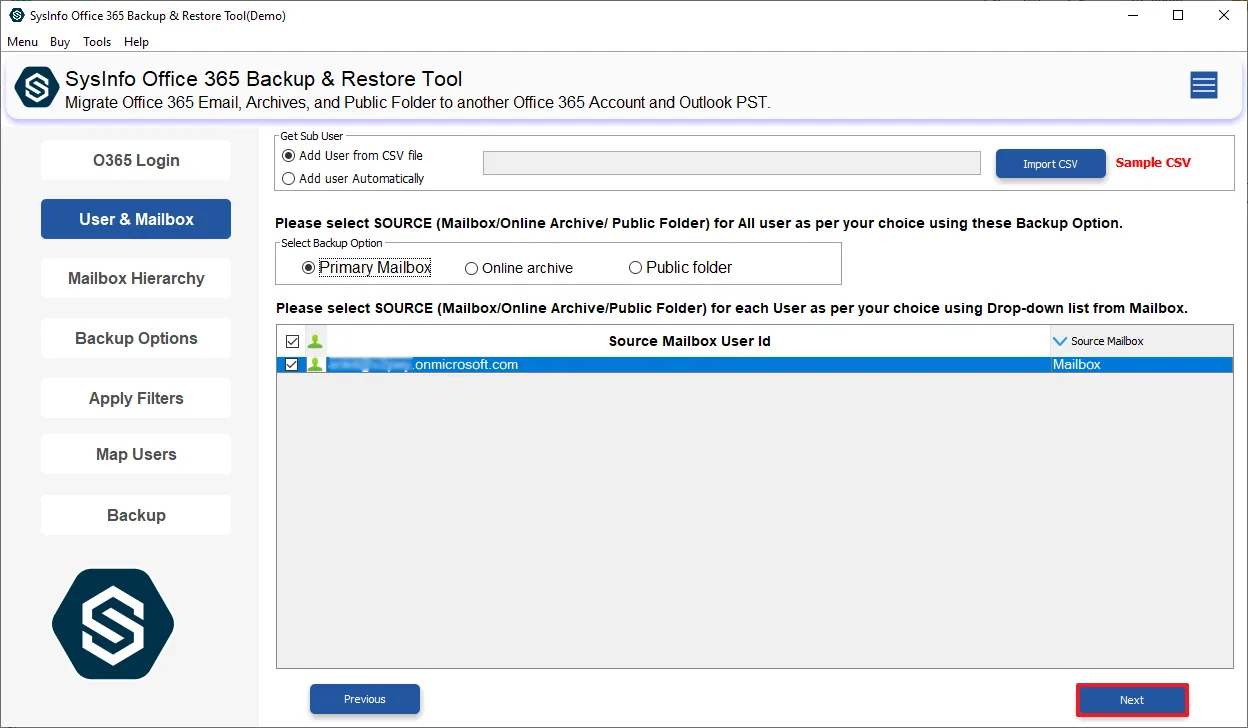The width and height of the screenshot is (1248, 728).
Task: Click the hamburger menu icon in the header
Action: [x=1203, y=86]
